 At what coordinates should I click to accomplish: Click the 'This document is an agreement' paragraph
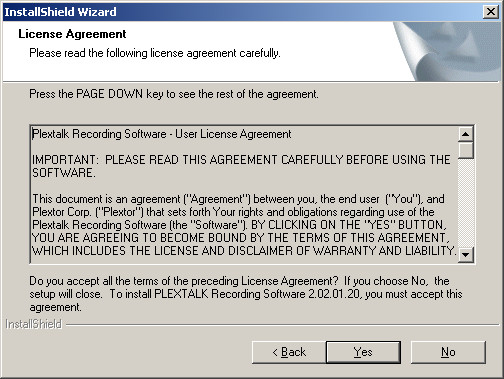click(244, 225)
